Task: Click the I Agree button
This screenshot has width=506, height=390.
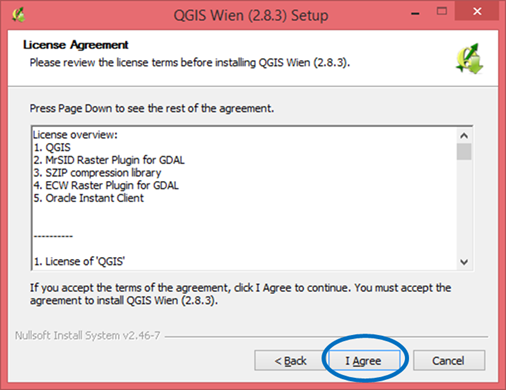Action: tap(364, 360)
